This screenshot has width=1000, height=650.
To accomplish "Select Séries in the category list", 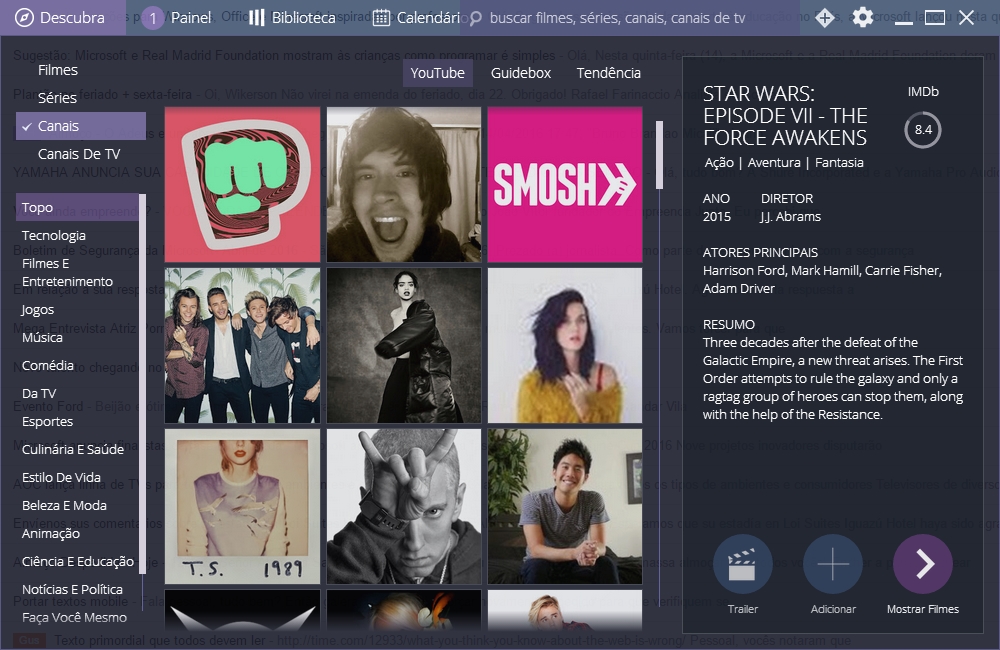I will (58, 98).
